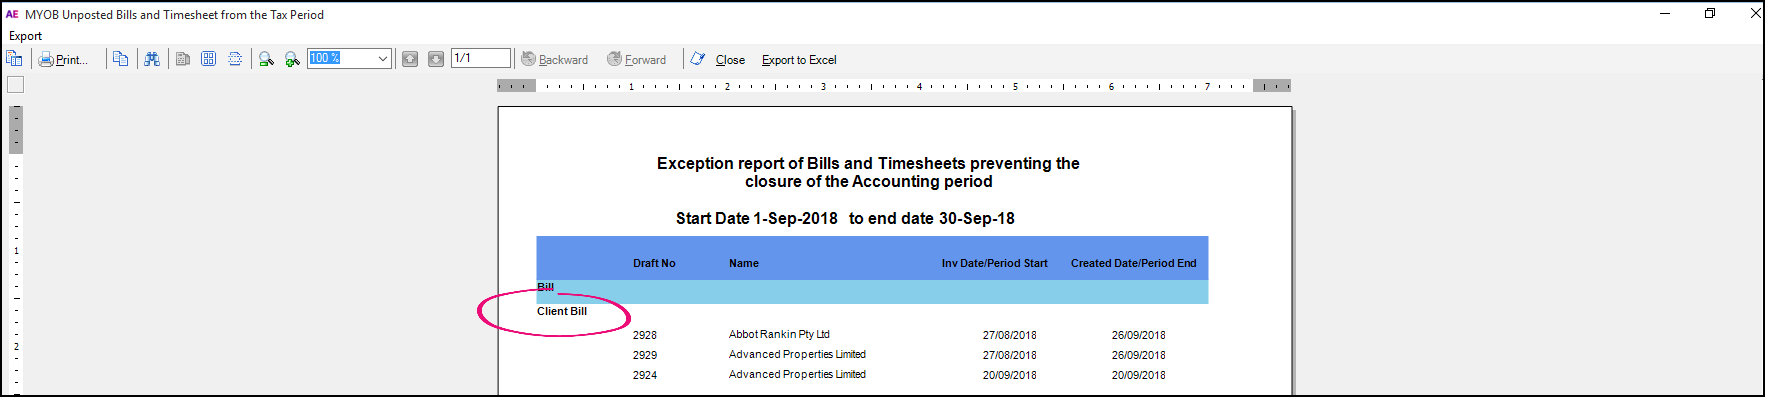Click the zoom out magnifier icon
Screen dimensions: 1765x397
(x=266, y=59)
